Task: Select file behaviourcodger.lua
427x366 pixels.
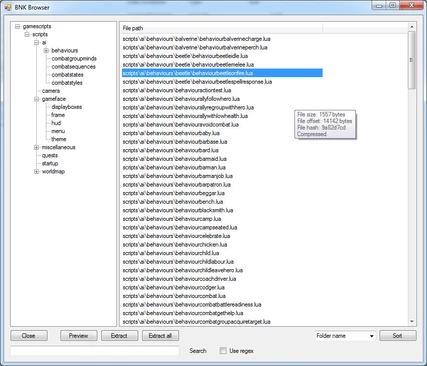Action: point(174,287)
